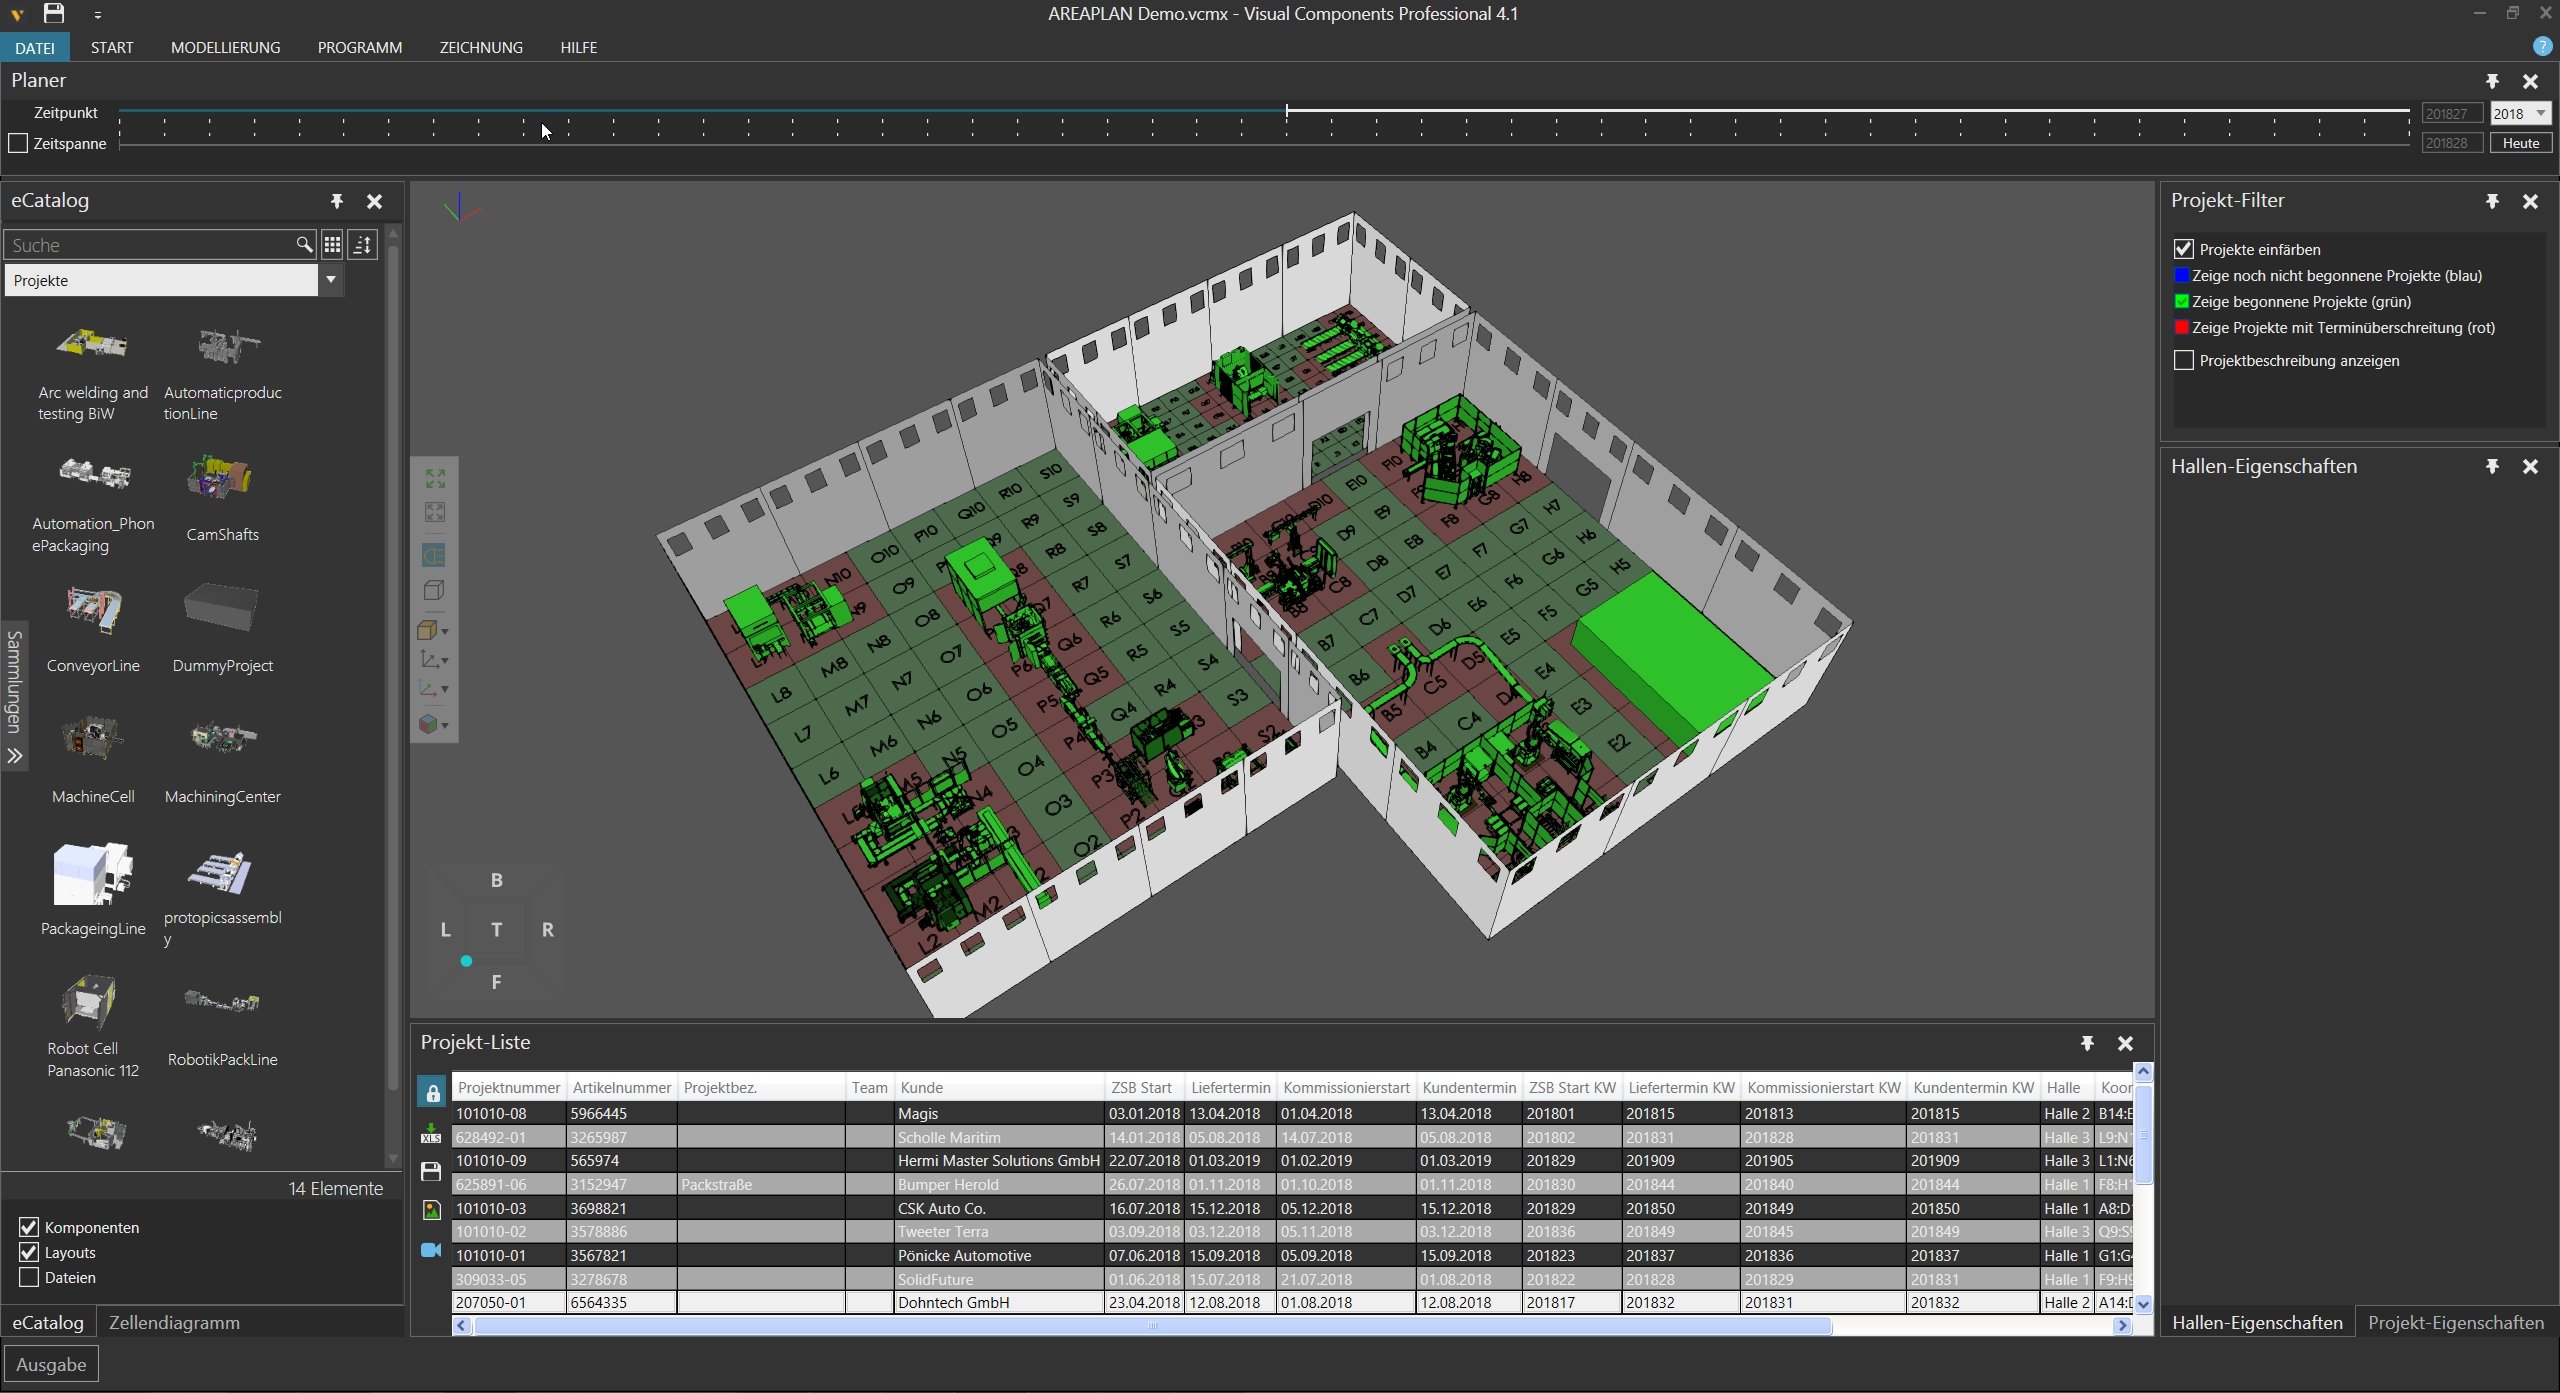Switch eCatalog to grid view icon
Image resolution: width=2560 pixels, height=1393 pixels.
coord(332,245)
